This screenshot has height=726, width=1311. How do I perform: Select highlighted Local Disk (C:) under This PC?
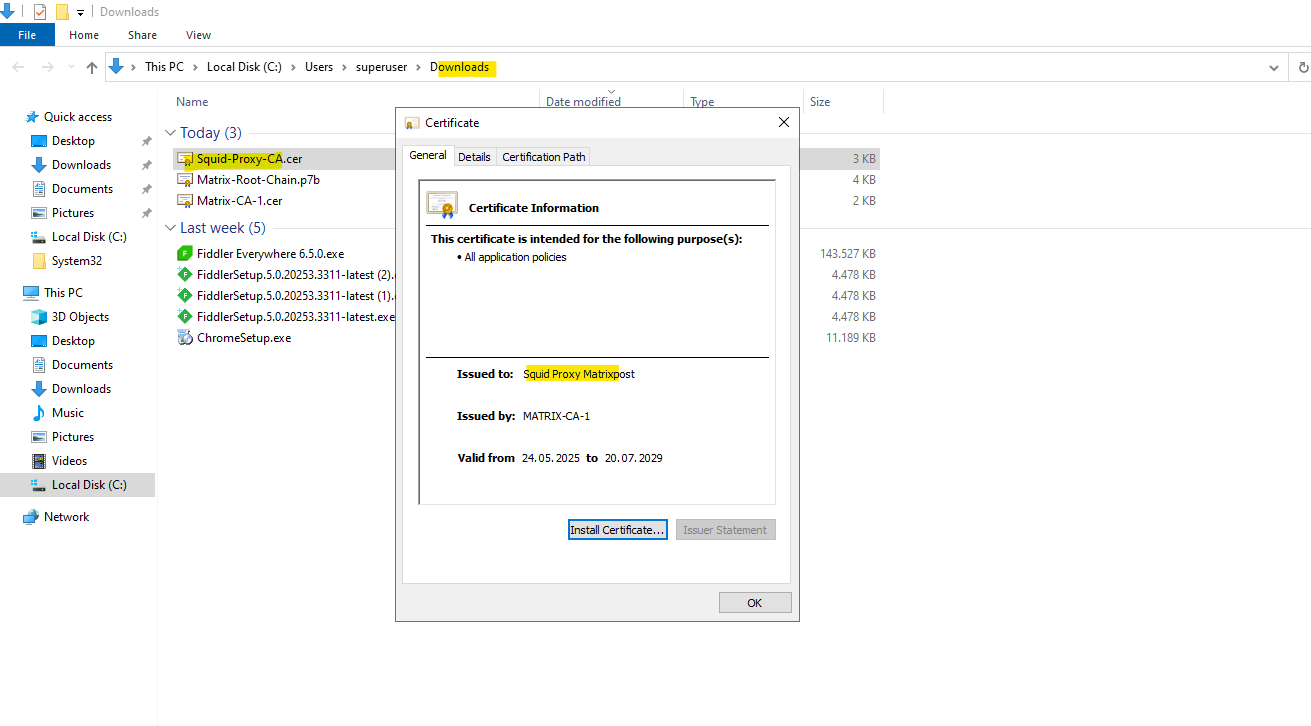coord(78,485)
